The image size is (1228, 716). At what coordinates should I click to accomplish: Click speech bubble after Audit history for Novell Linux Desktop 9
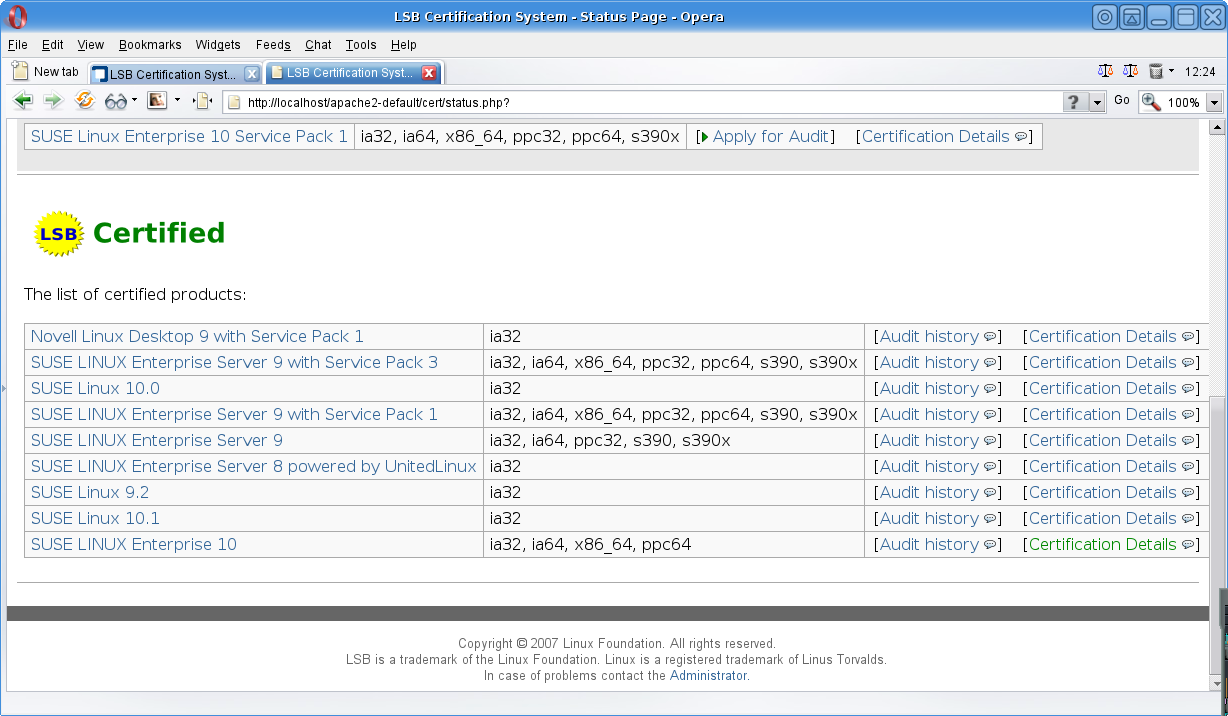(x=990, y=337)
